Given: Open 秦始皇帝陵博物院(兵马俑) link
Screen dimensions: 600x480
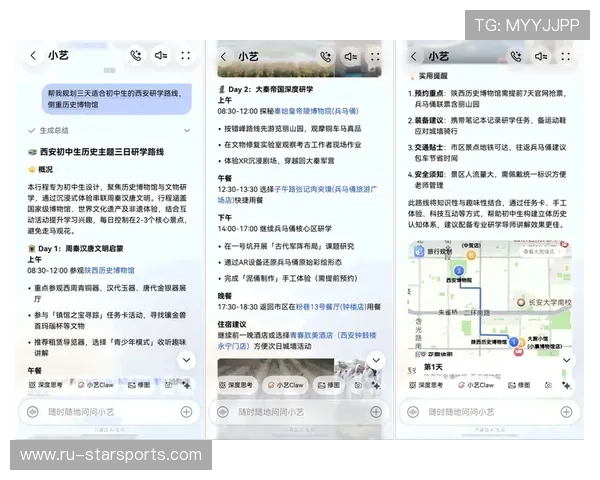Looking at the screenshot, I should [316, 111].
